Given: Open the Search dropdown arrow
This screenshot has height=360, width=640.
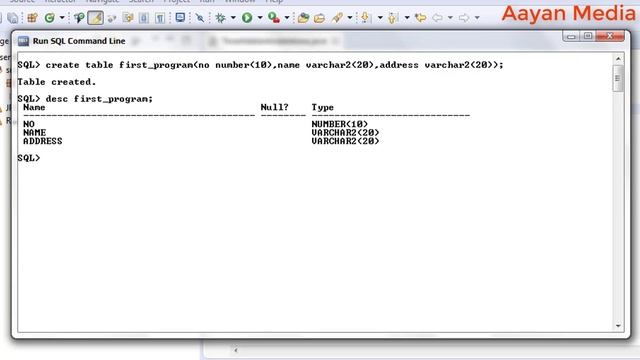Looking at the screenshot, I should 350,18.
